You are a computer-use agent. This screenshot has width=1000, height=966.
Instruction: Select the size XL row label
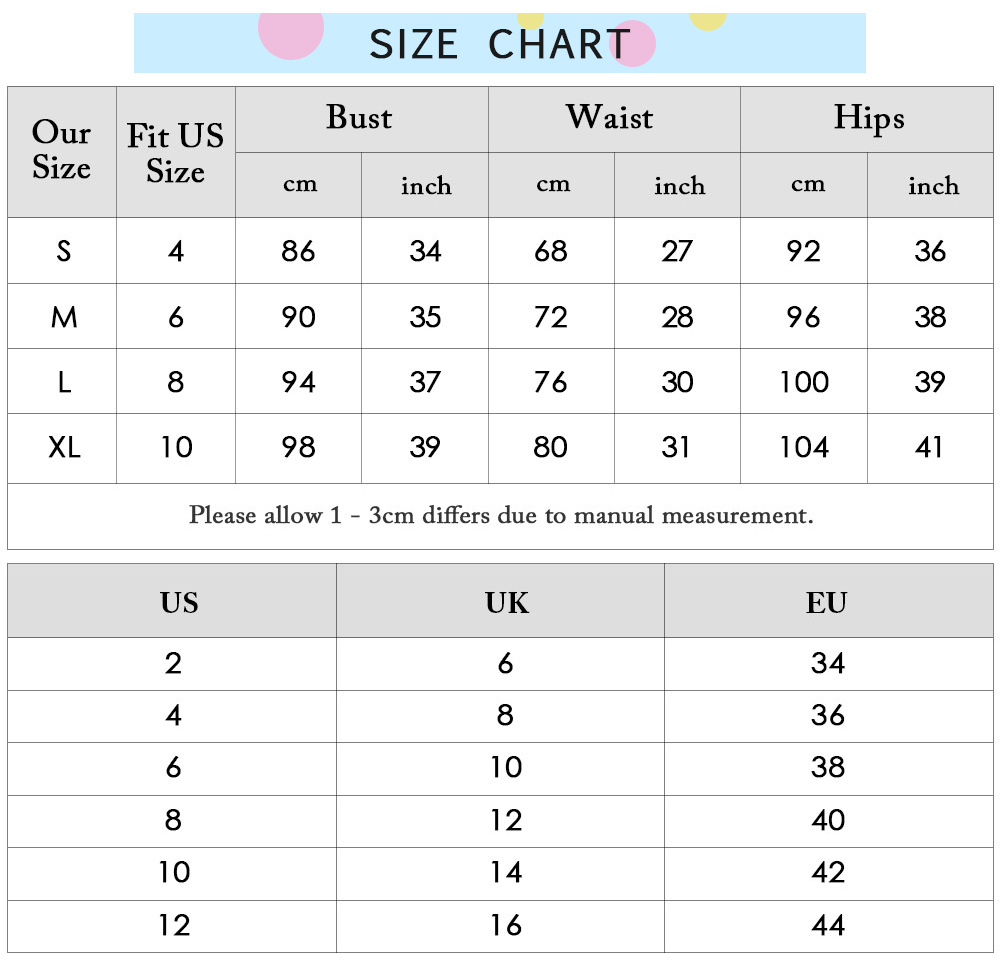click(x=64, y=447)
